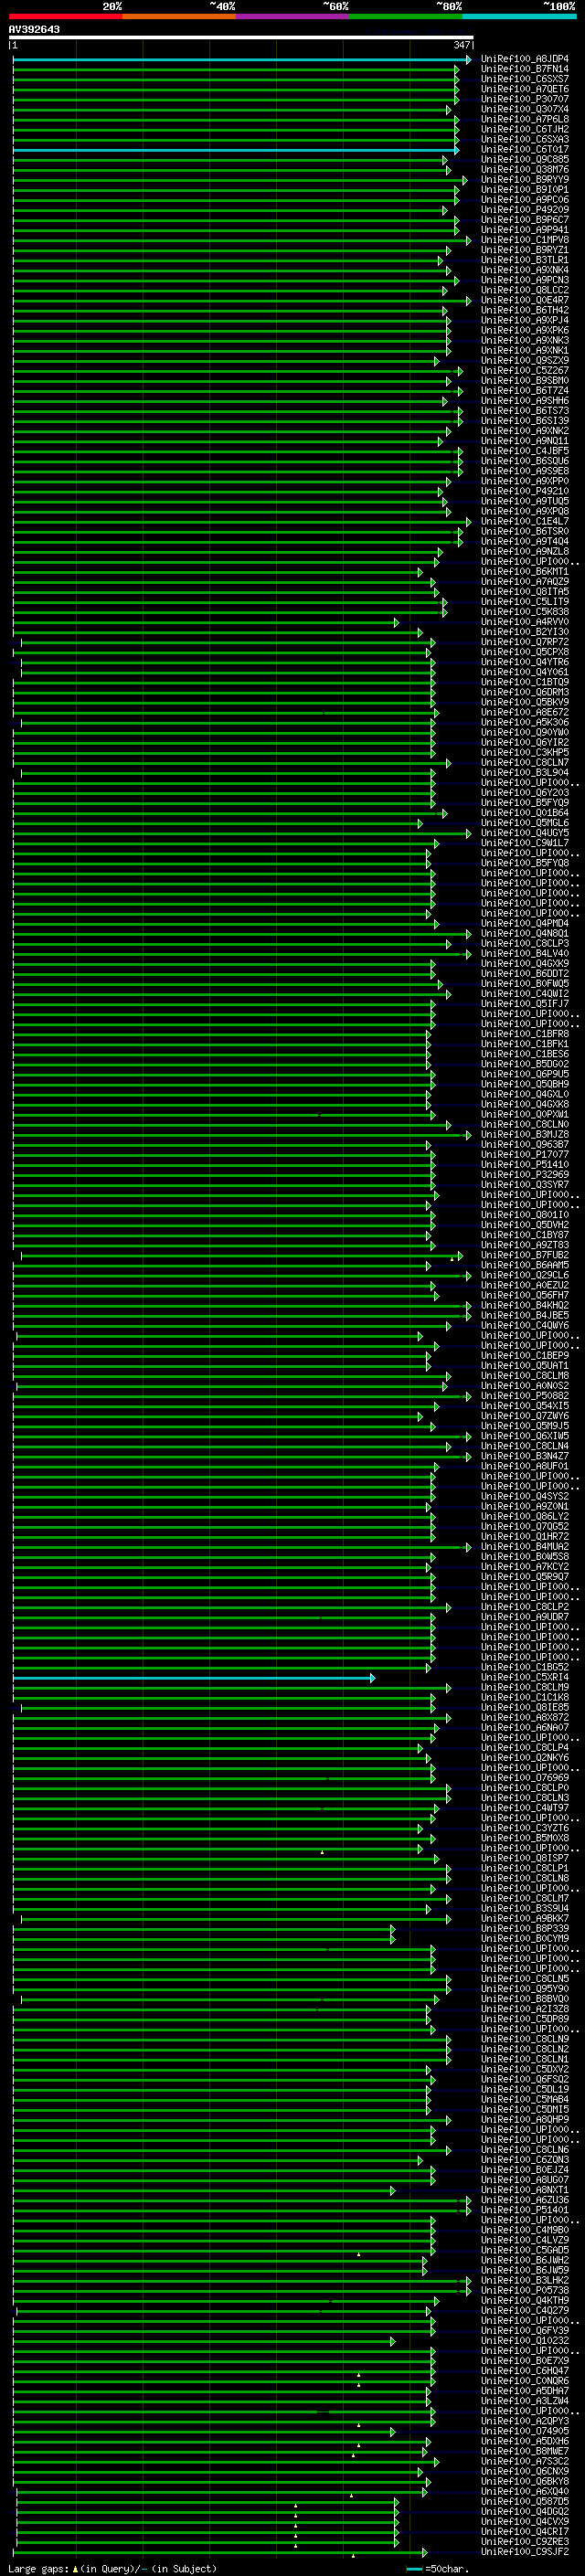Screen dimensions: 585x2576
Task: Click label UniRef100_C6TJH2
Action: tap(524, 129)
